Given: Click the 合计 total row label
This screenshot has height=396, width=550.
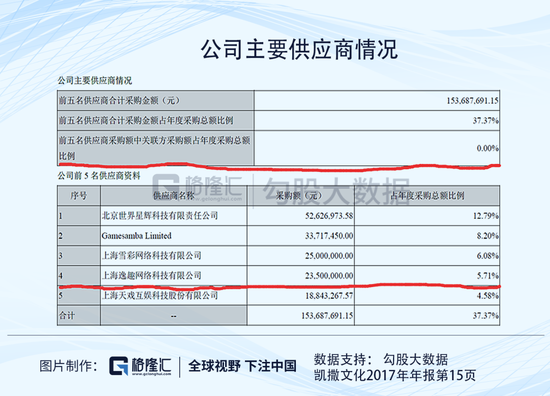Looking at the screenshot, I should (67, 316).
